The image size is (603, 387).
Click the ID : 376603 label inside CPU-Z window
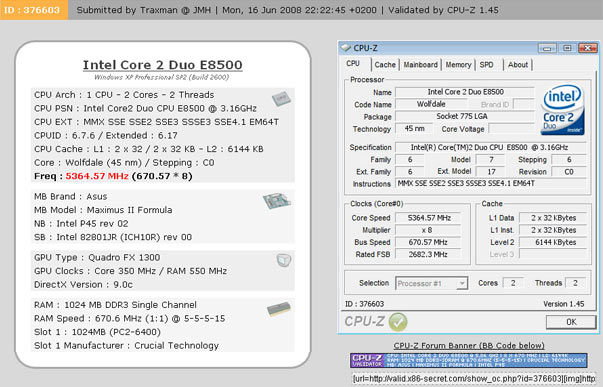click(364, 304)
